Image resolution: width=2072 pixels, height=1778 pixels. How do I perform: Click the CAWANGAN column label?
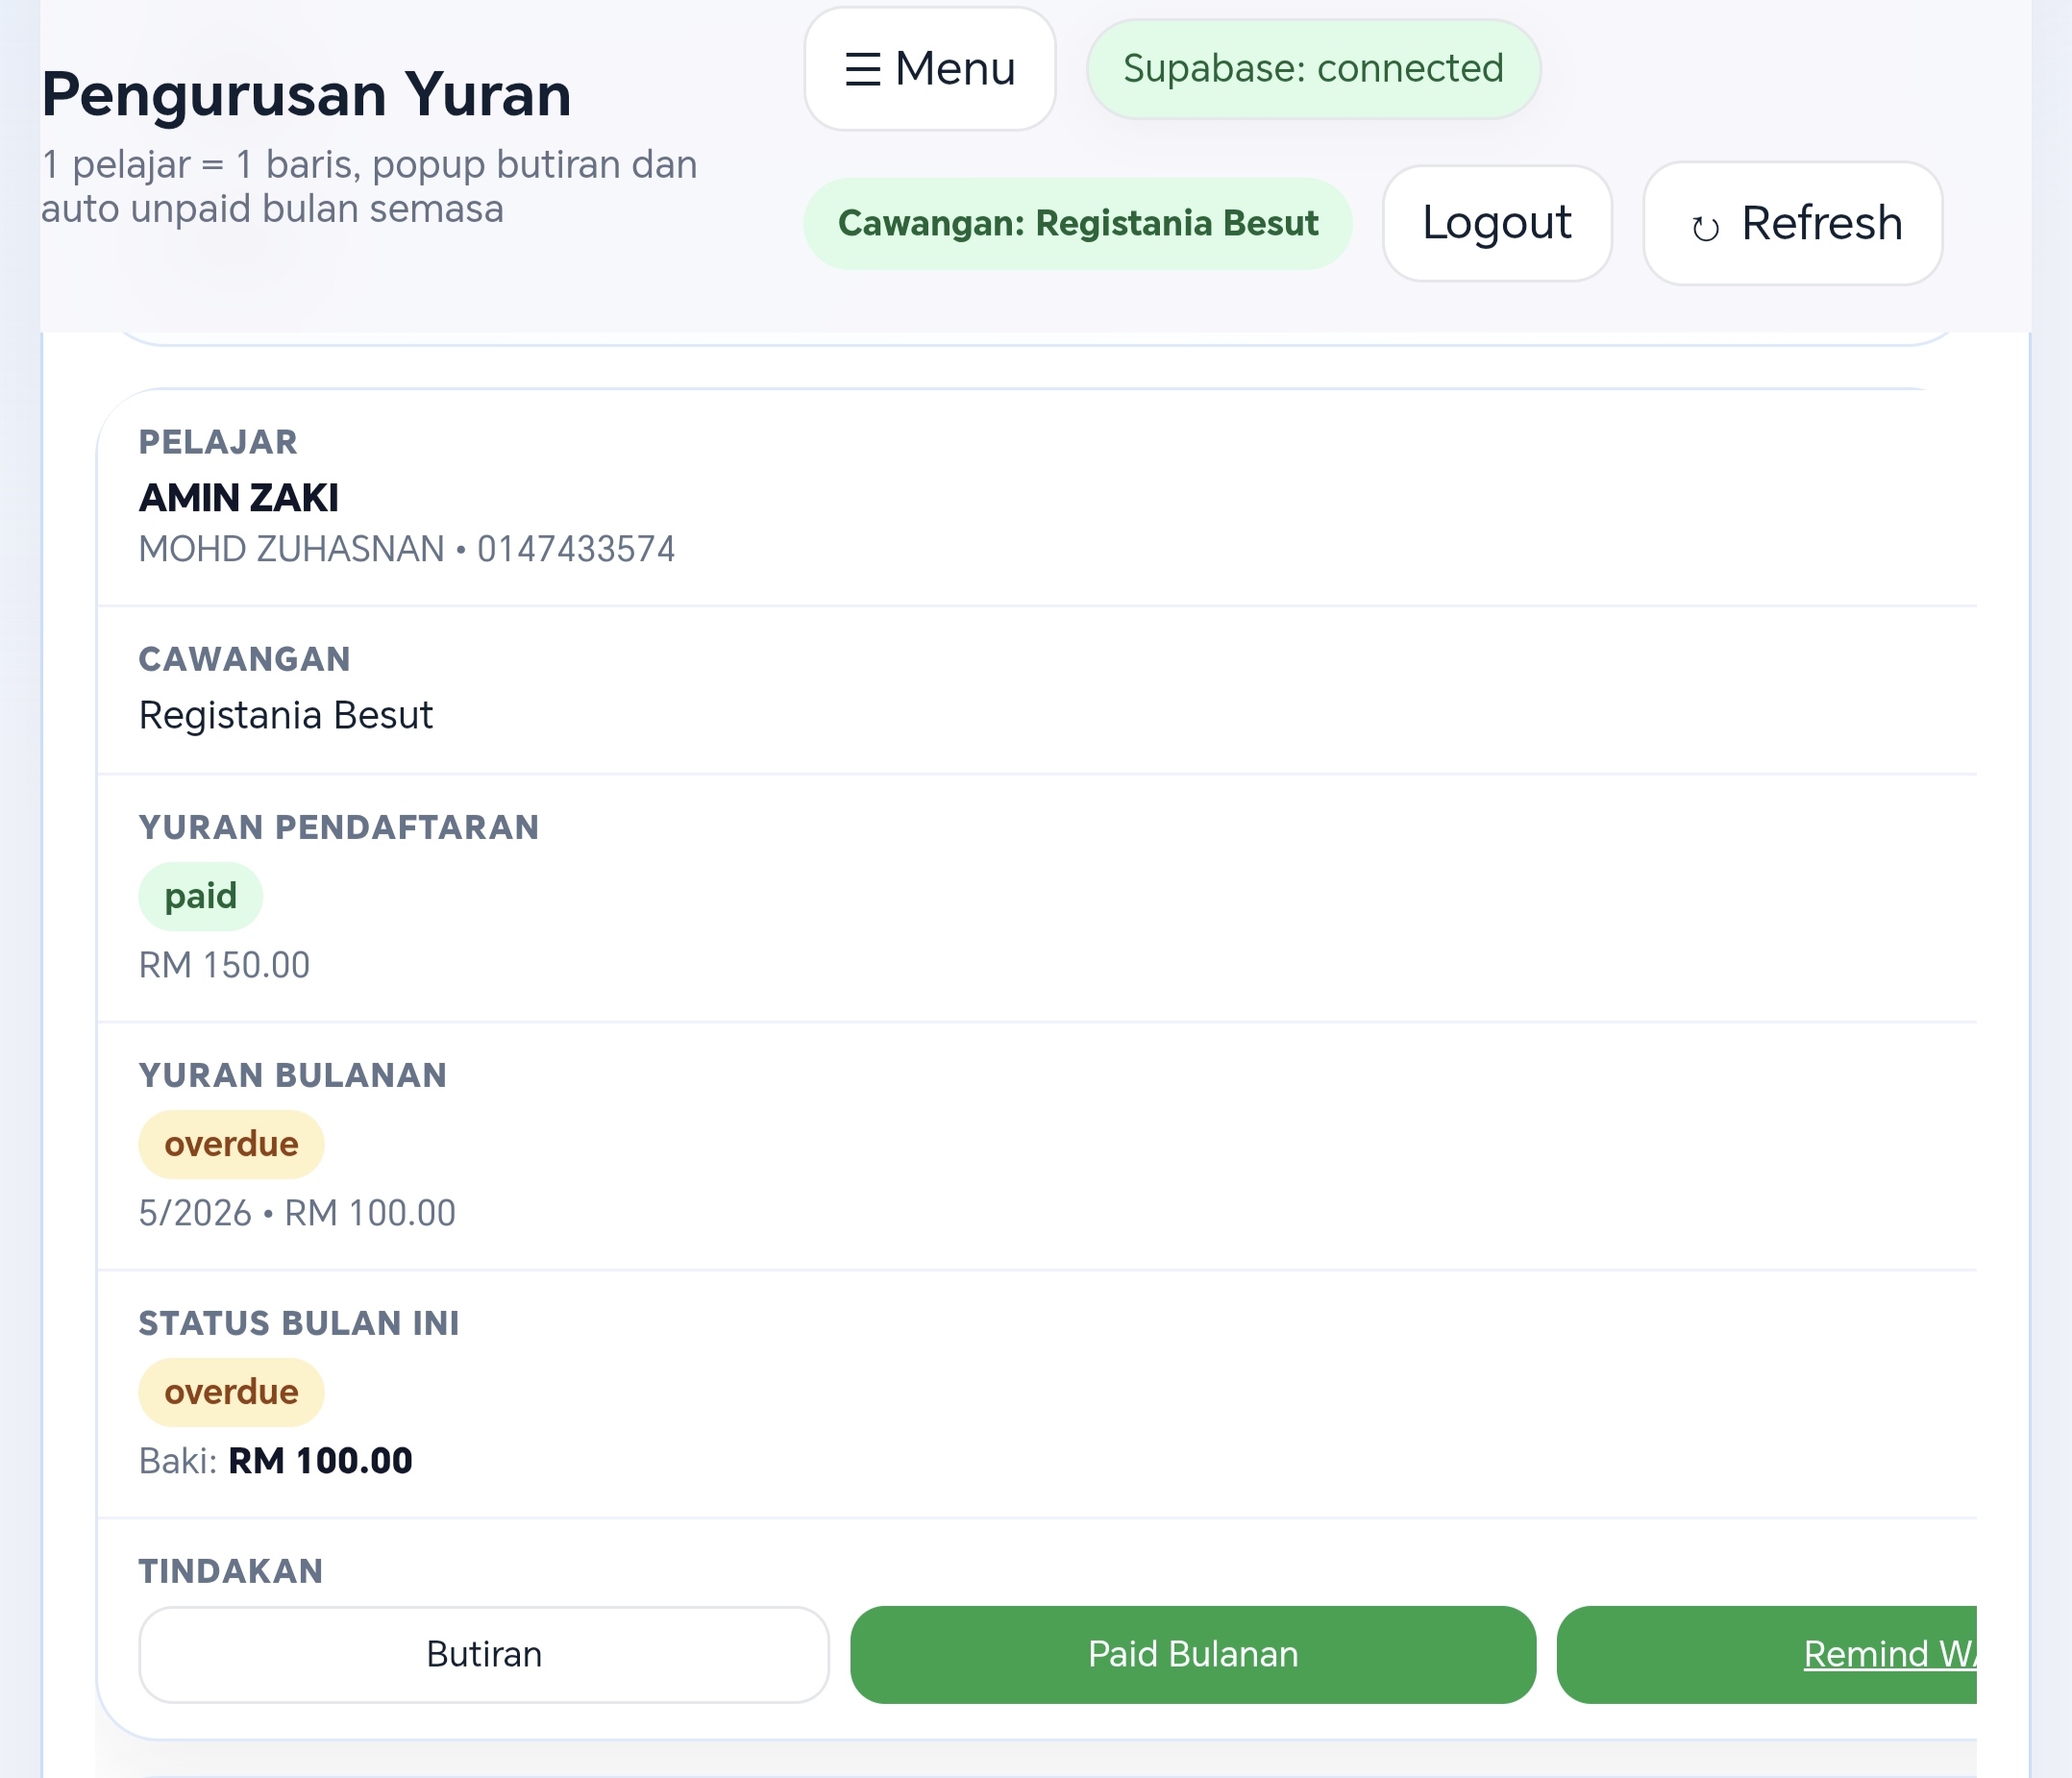tap(245, 659)
